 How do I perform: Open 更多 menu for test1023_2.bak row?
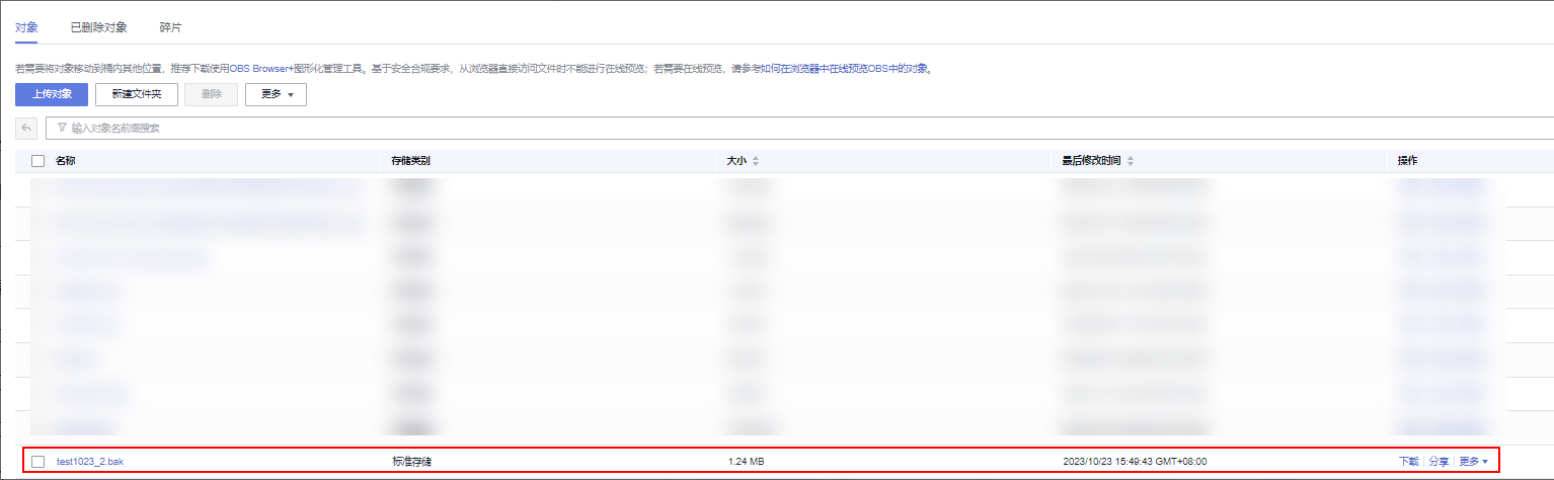point(1473,461)
